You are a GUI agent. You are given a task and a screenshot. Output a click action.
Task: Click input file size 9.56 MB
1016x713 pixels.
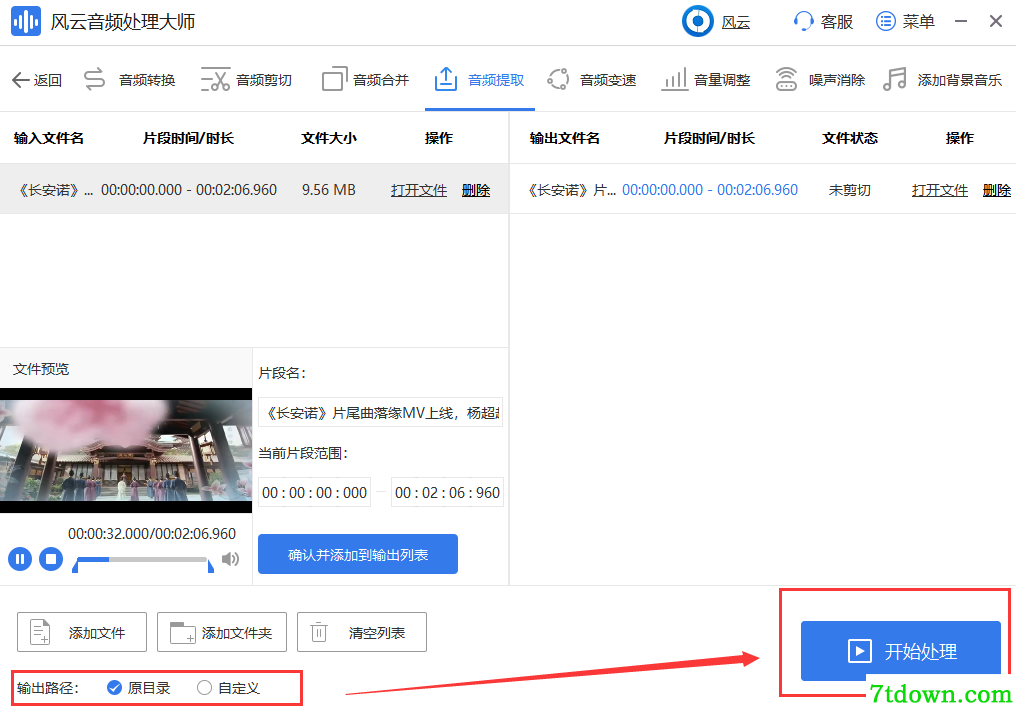point(329,190)
